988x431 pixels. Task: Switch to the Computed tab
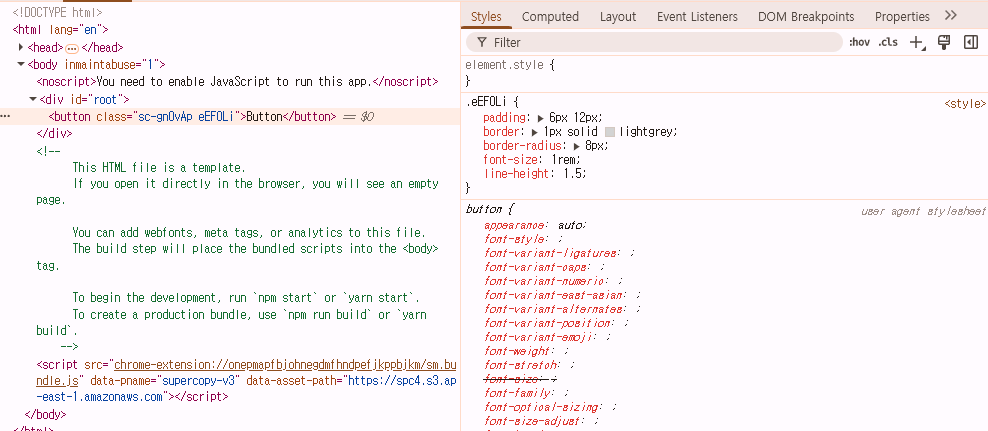(x=550, y=16)
